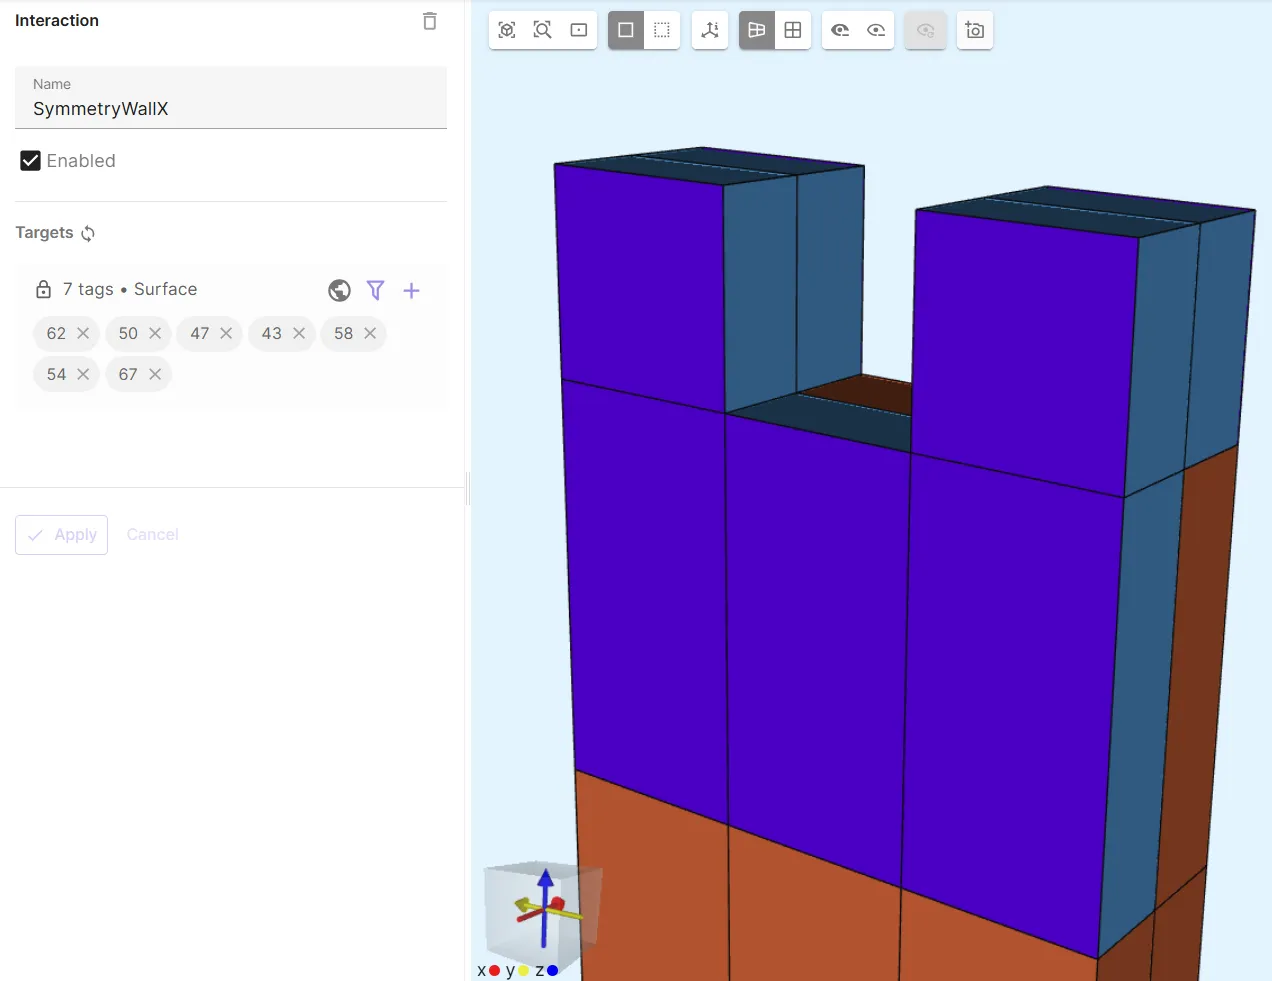The image size is (1272, 981).
Task: Click the show axes triad icon
Action: tap(710, 30)
